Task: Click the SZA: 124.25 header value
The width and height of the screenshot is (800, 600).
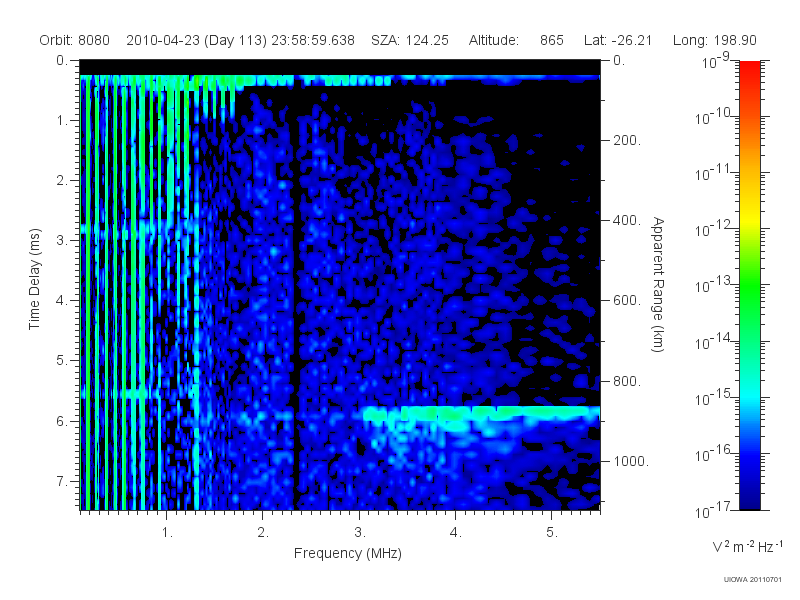Action: coord(410,40)
